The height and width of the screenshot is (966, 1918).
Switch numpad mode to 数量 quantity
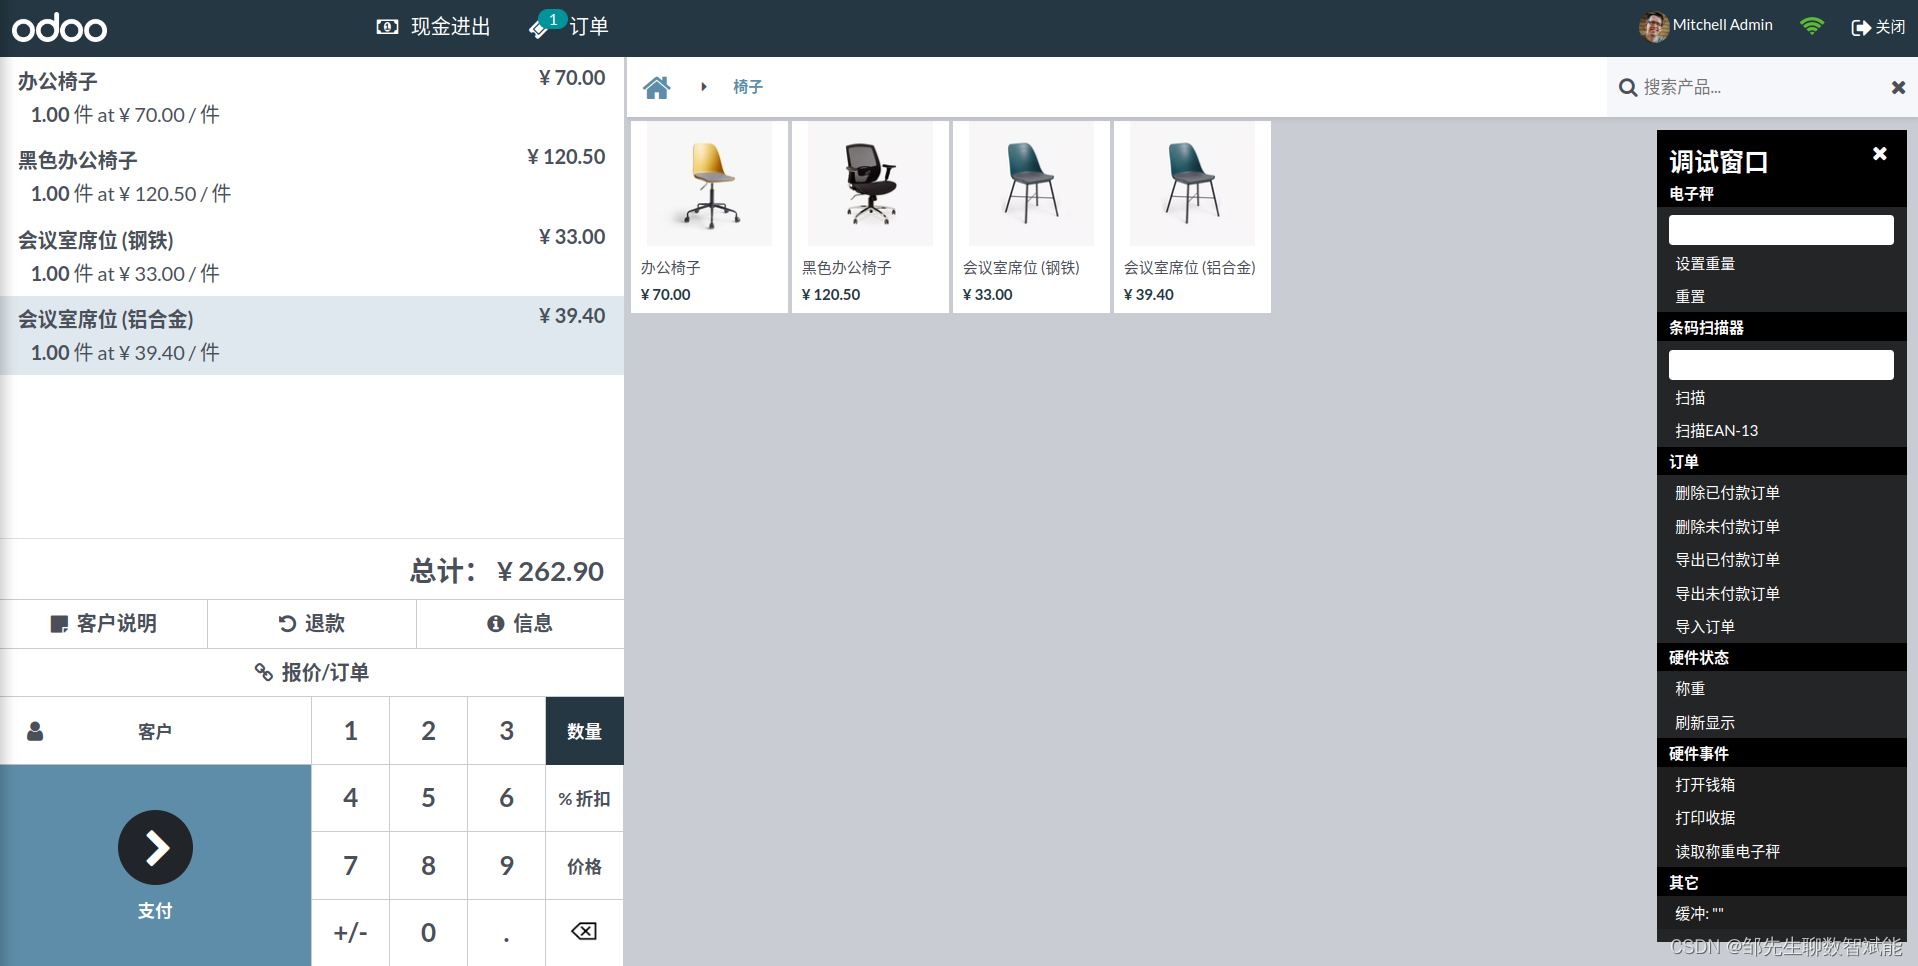[x=584, y=731]
